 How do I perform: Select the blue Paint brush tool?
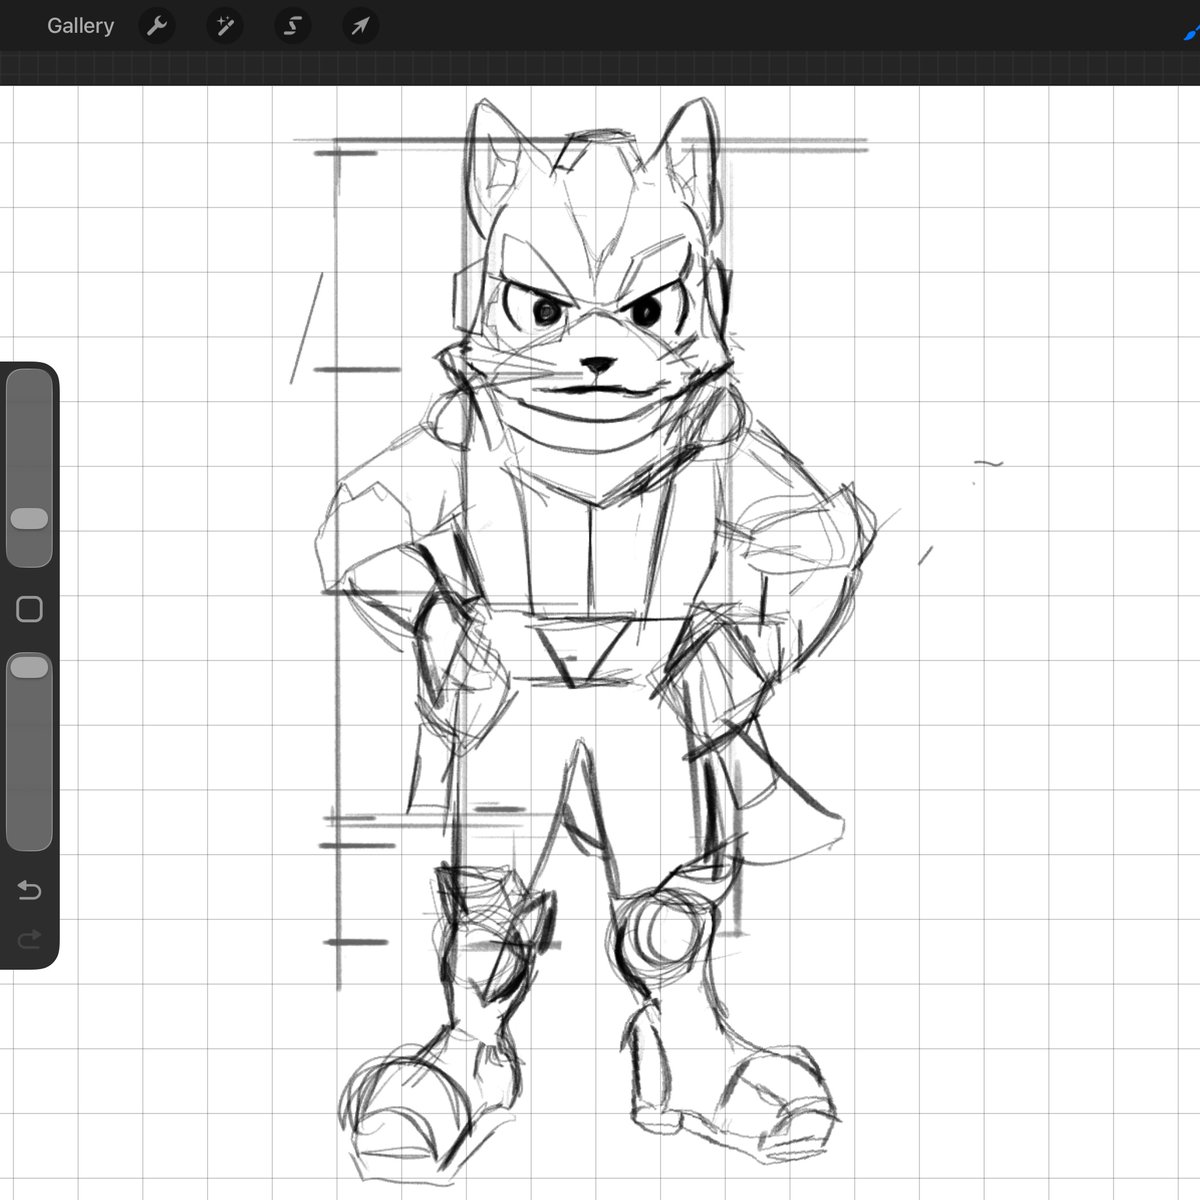coord(1190,30)
